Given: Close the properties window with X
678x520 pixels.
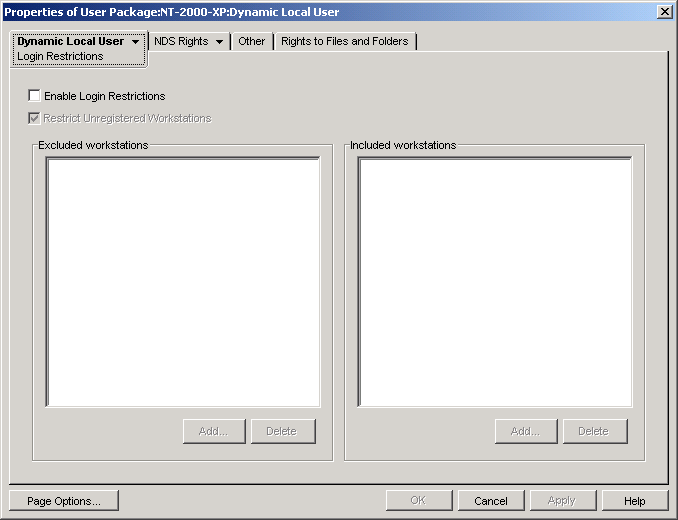Looking at the screenshot, I should pyautogui.click(x=665, y=12).
